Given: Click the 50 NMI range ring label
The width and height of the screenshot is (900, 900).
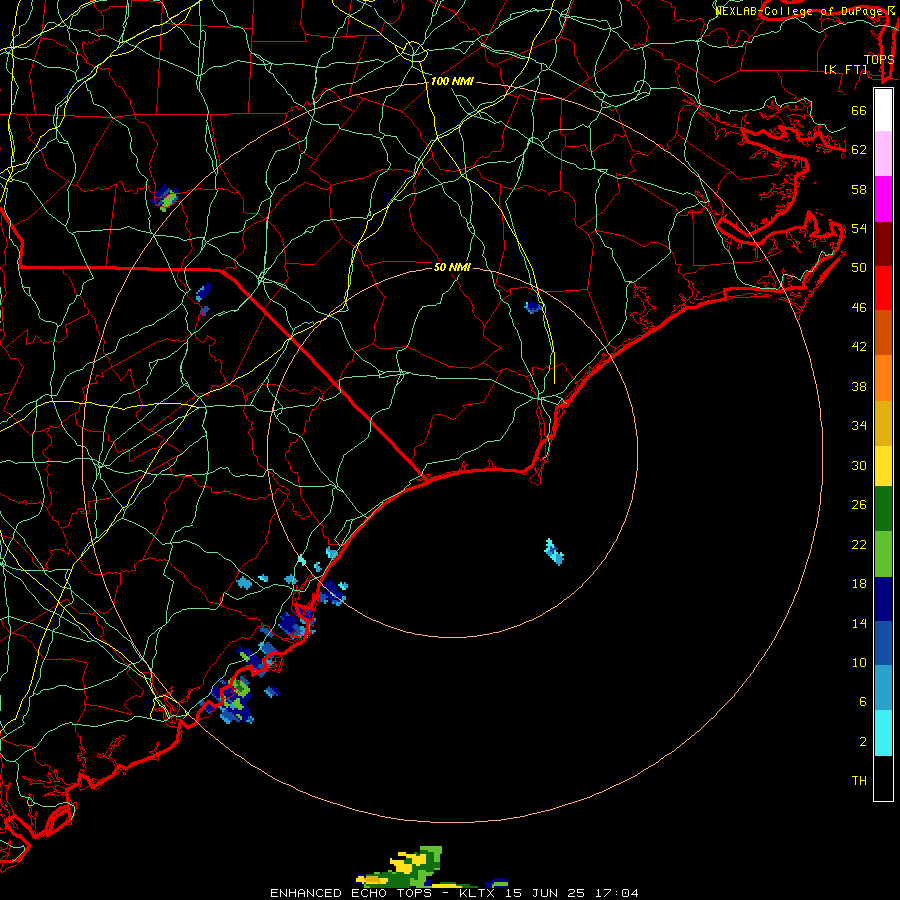Looking at the screenshot, I should pos(452,267).
